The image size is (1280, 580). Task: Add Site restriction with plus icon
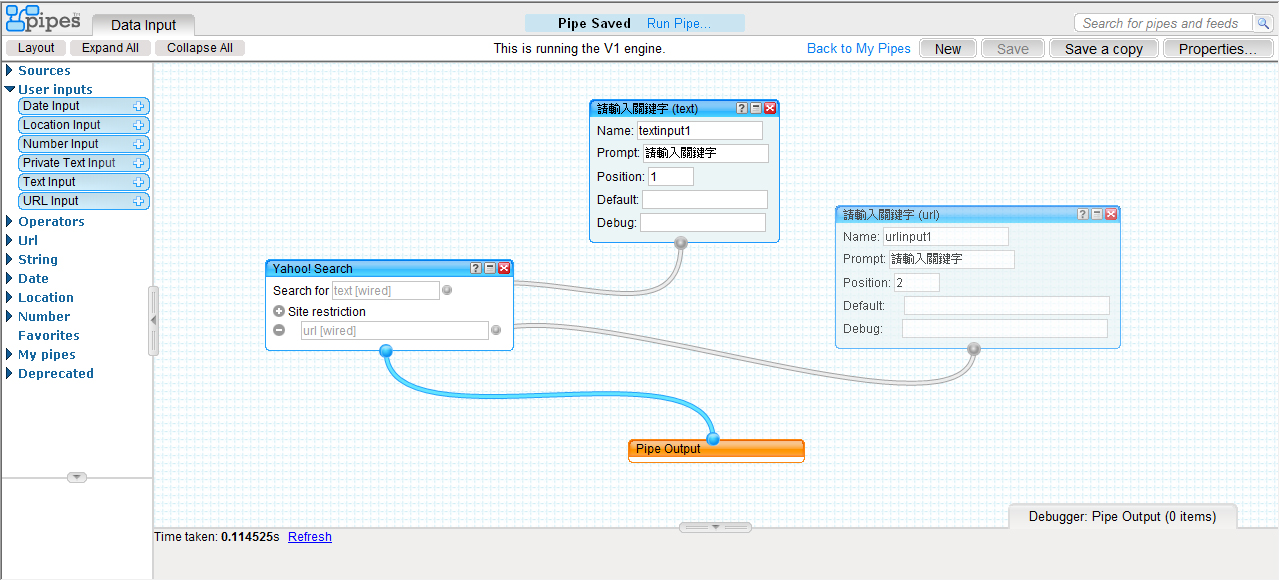279,312
